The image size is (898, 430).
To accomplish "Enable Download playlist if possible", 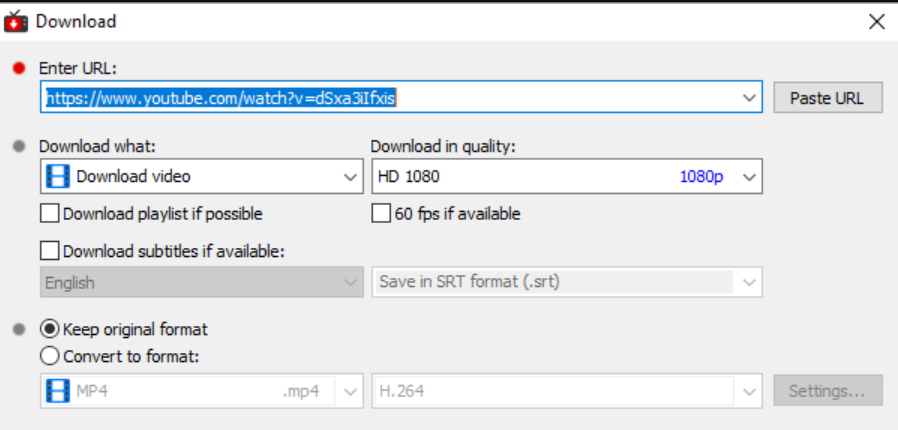I will point(50,214).
